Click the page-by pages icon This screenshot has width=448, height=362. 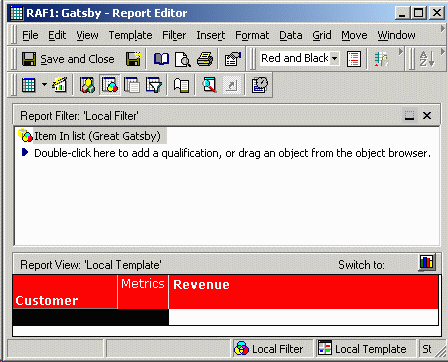[132, 85]
